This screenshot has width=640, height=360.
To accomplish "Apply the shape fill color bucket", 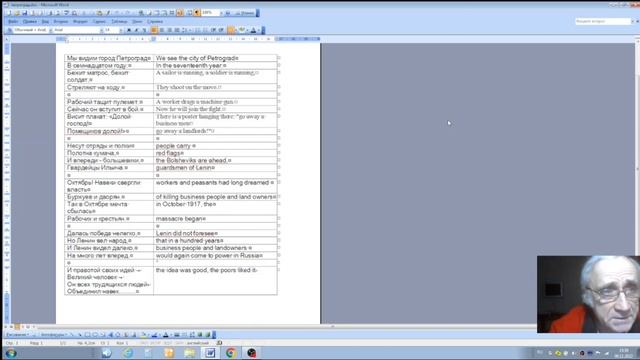I will point(143,335).
